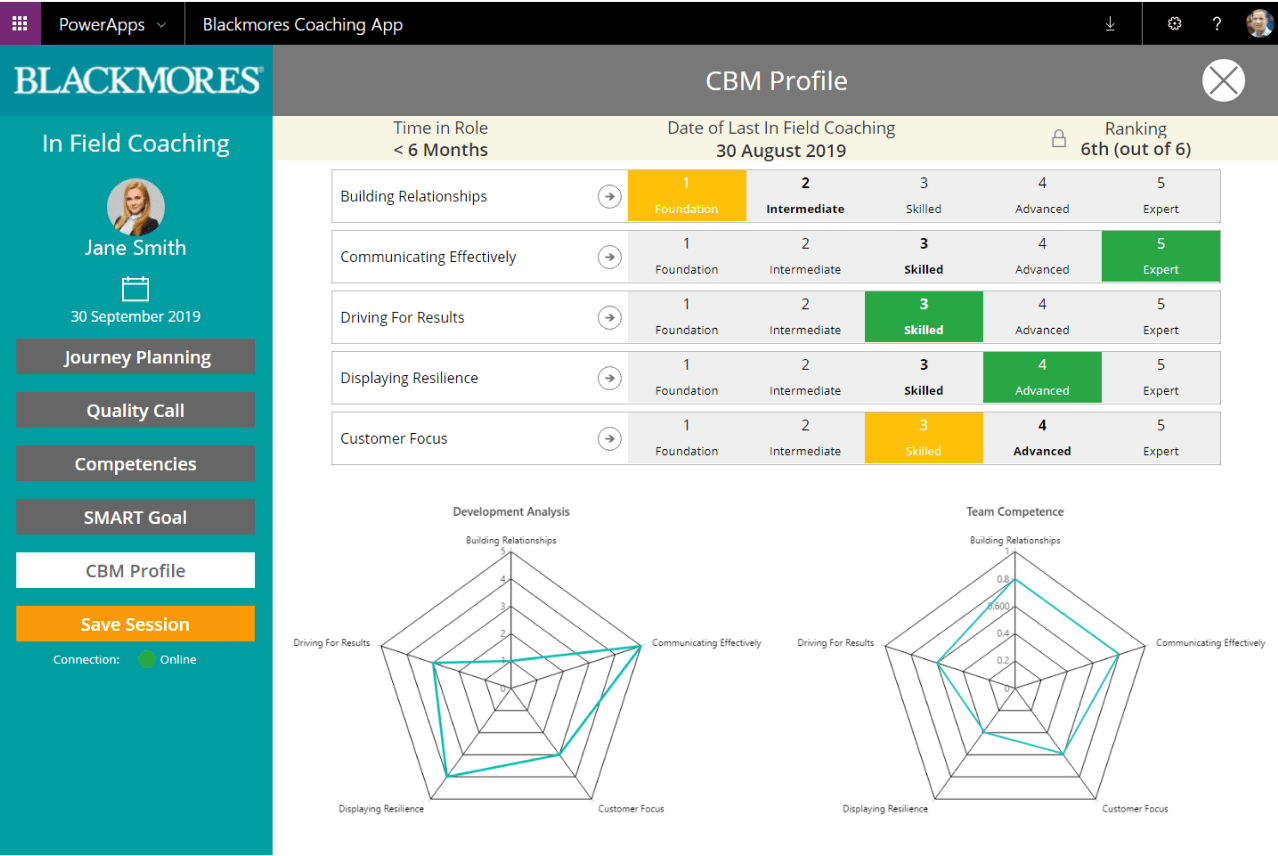Image resolution: width=1278 pixels, height=856 pixels.
Task: Open the settings gear icon
Action: click(x=1175, y=24)
